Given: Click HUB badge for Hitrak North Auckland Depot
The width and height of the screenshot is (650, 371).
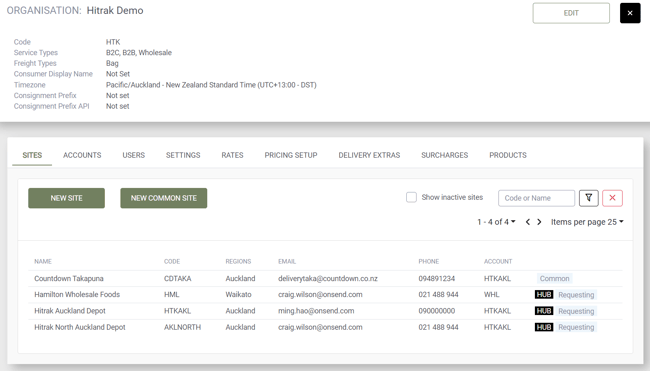Looking at the screenshot, I should pos(544,327).
